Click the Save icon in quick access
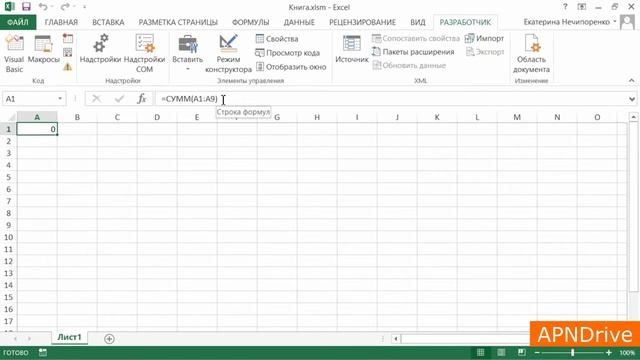 (26, 7)
